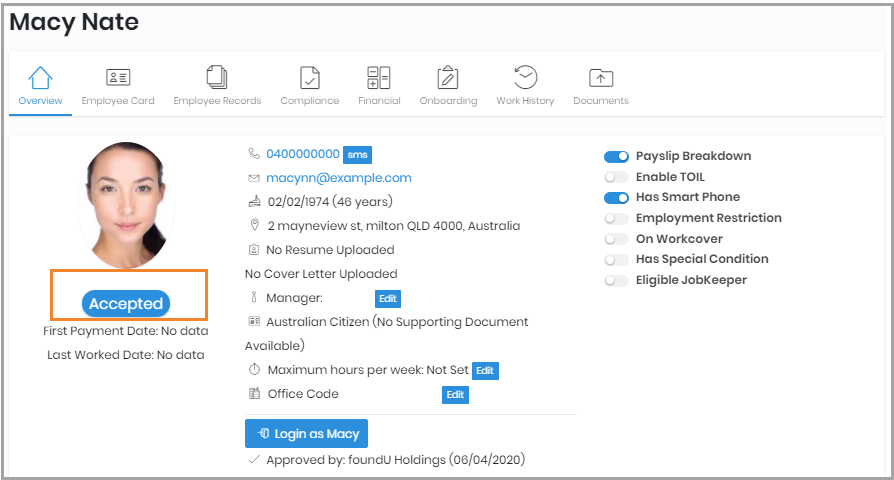Screen dimensions: 894x480
Task: Click the Onboarding clipboard icon
Action: click(448, 78)
